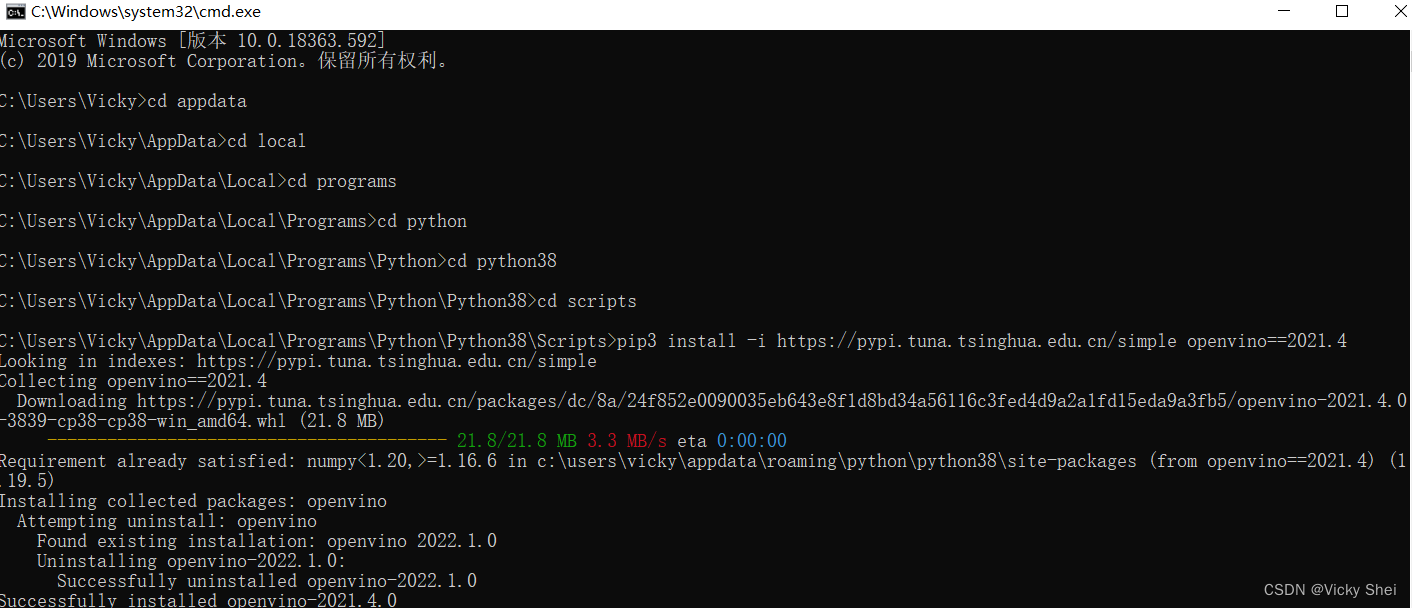Maximize the Command Prompt window
Image resolution: width=1412 pixels, height=608 pixels.
(x=1342, y=12)
